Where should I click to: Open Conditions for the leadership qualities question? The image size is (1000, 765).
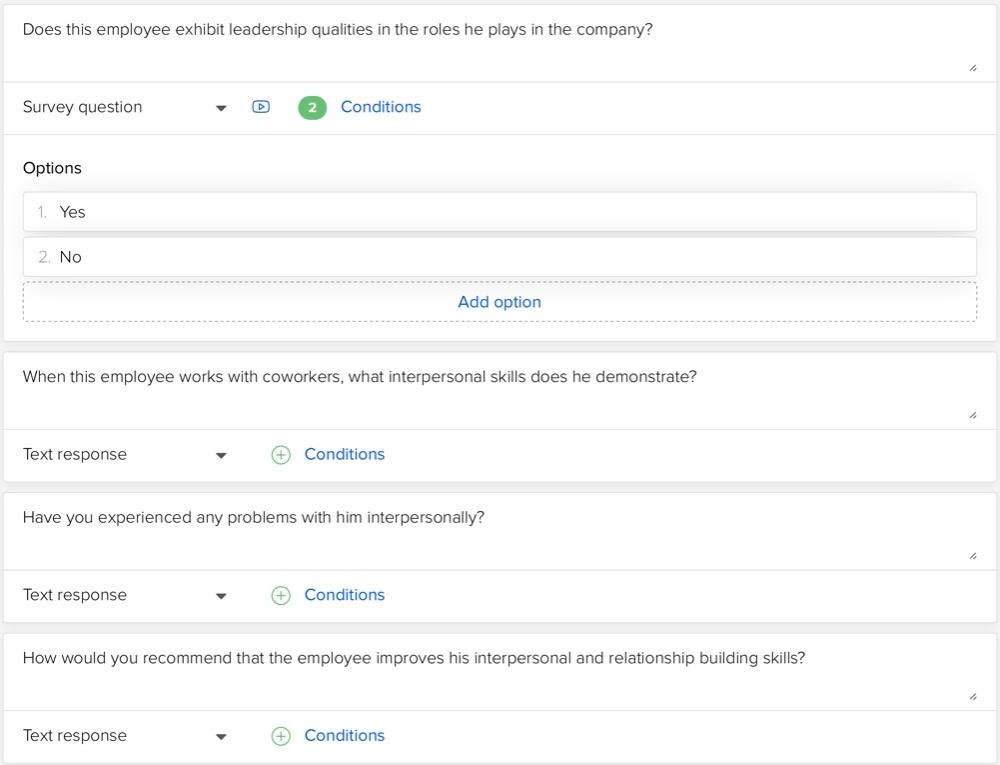click(x=381, y=106)
